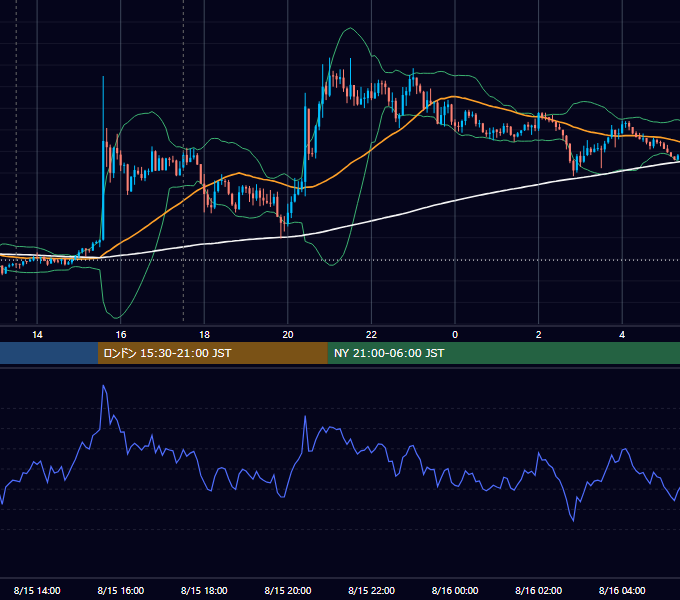Click the NY 21:00-06:00 JST session band
Viewport: 680px width, 600px height.
(x=503, y=353)
